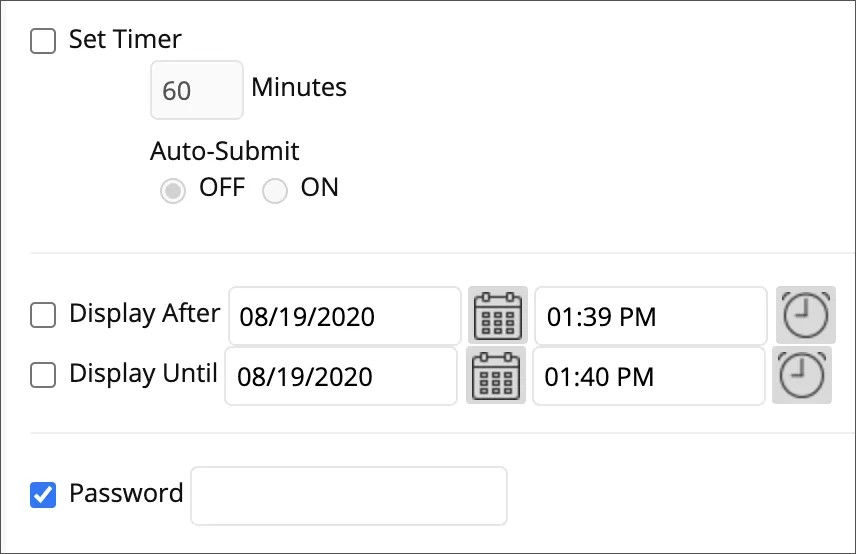Image resolution: width=856 pixels, height=554 pixels.
Task: Open the Display Until date calendar picker
Action: pyautogui.click(x=496, y=376)
